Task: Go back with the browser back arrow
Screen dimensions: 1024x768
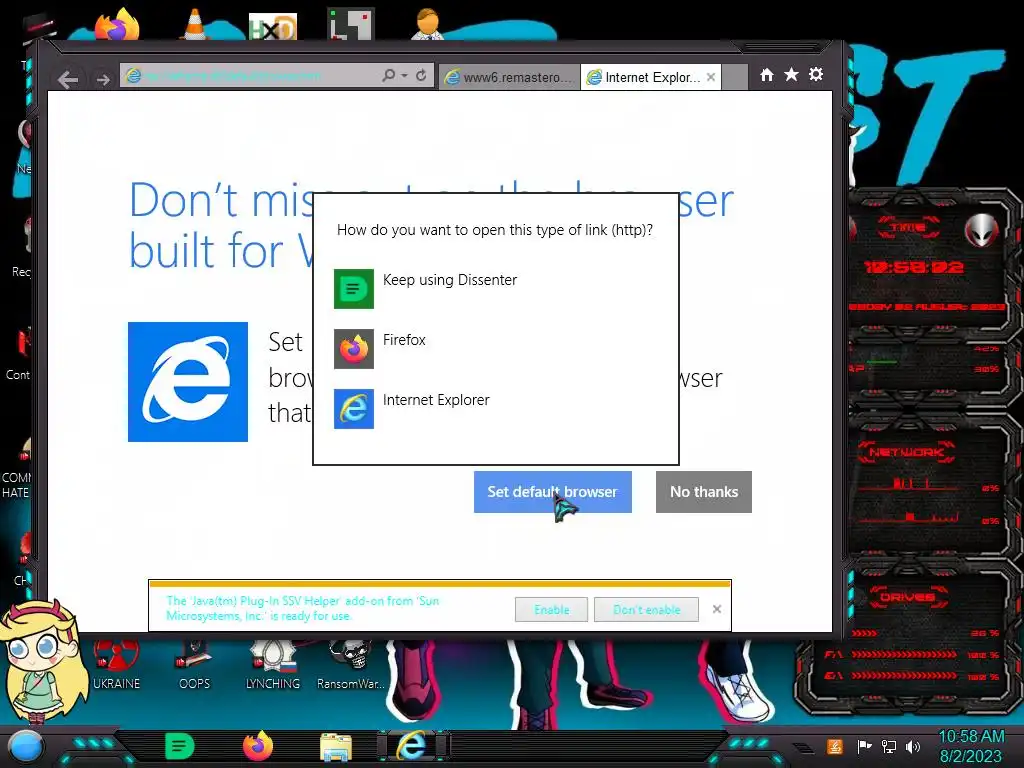Action: pyautogui.click(x=67, y=80)
